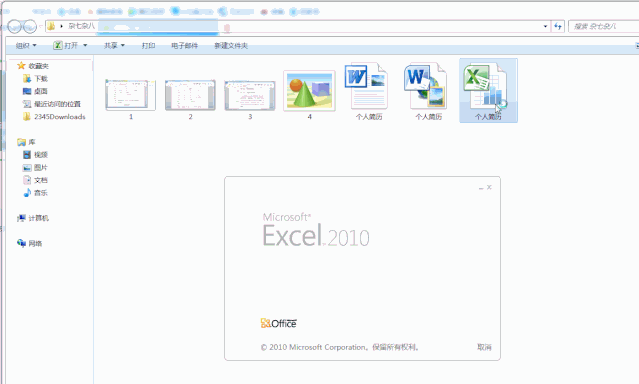Select 收藏夹 in the navigation pane
The width and height of the screenshot is (639, 384).
pyautogui.click(x=39, y=66)
